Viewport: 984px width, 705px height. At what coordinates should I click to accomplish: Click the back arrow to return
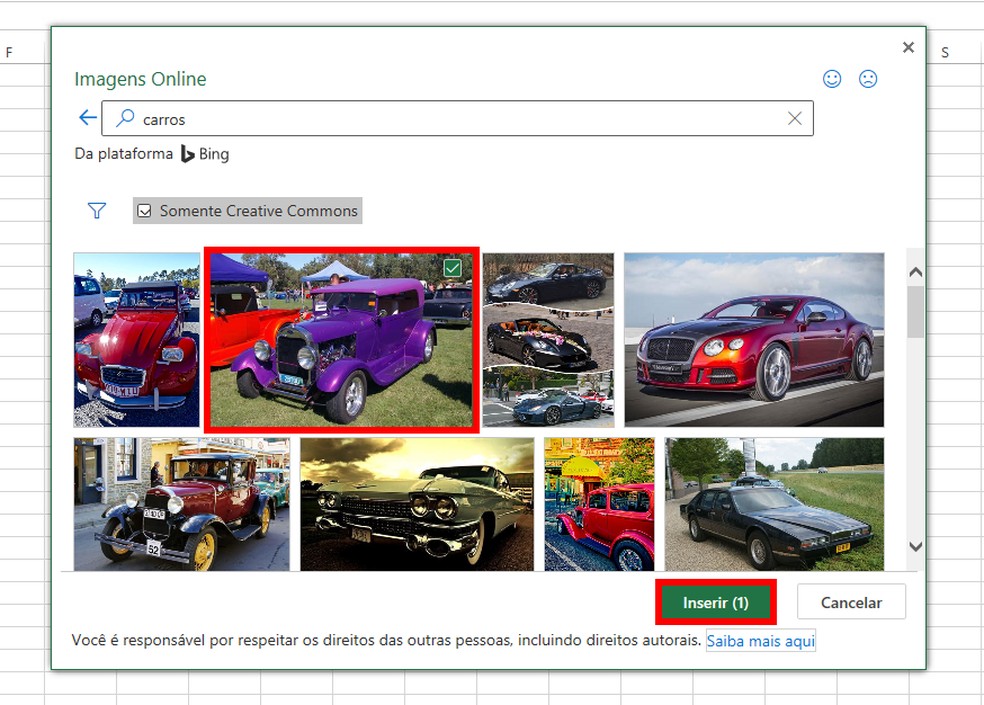click(87, 117)
